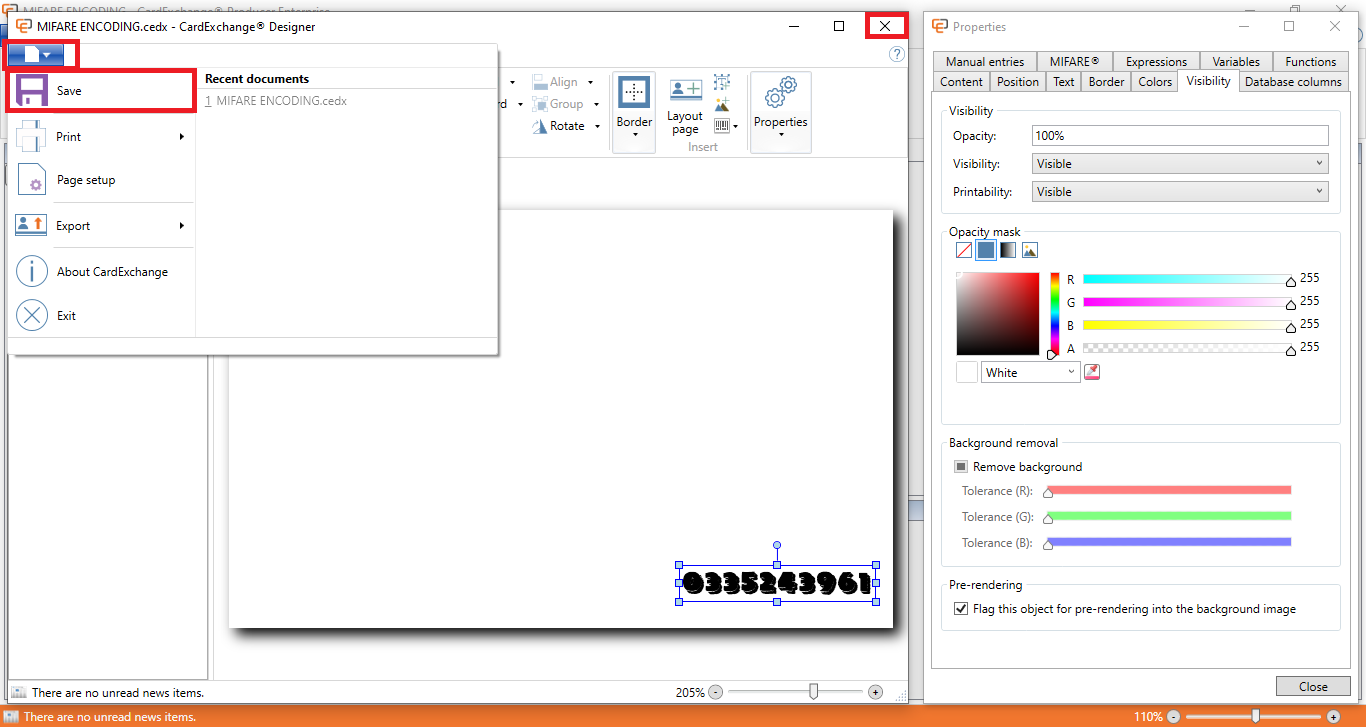This screenshot has width=1366, height=727.
Task: Open the Text tab in Properties
Action: pyautogui.click(x=1063, y=82)
